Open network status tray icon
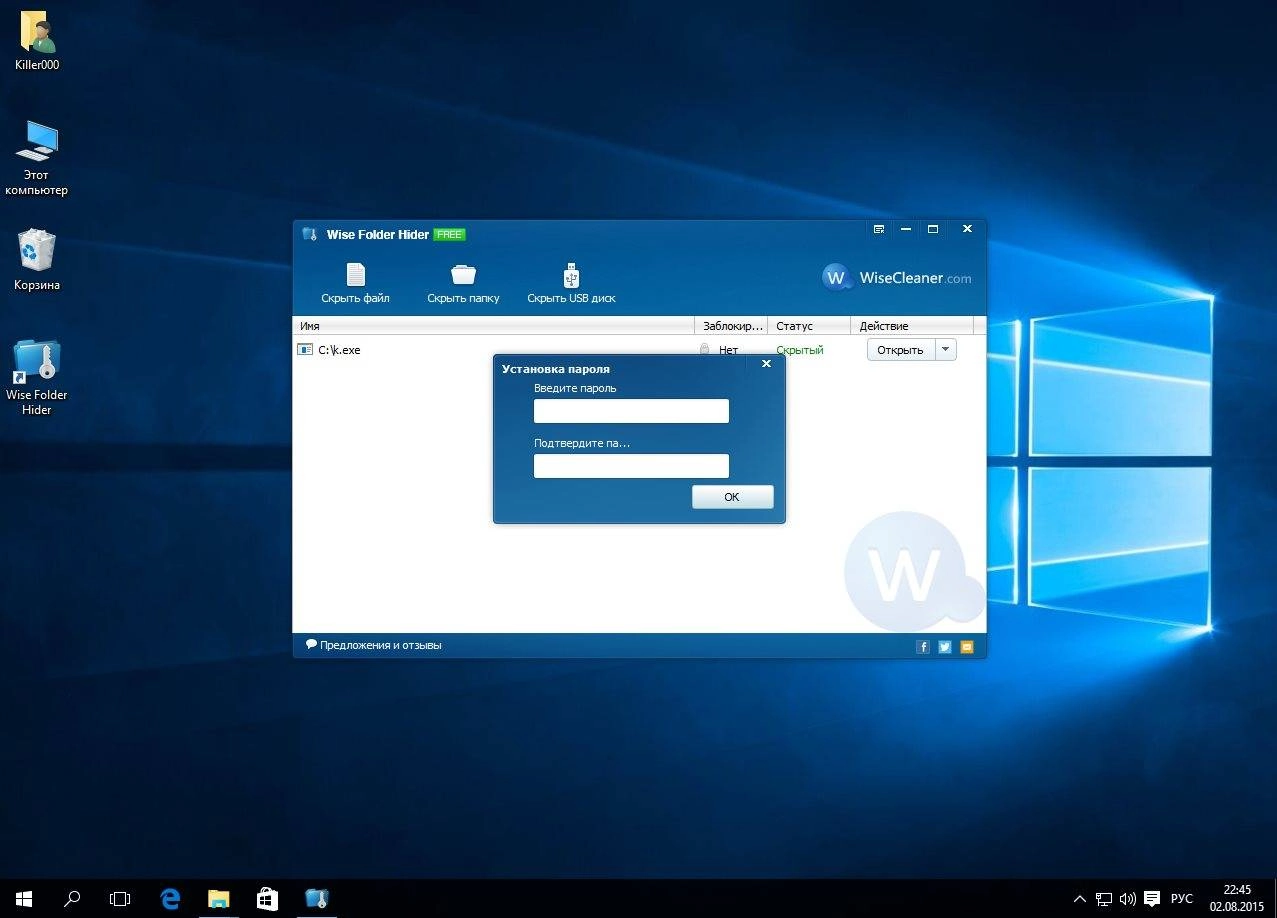The image size is (1277, 918). (1104, 899)
